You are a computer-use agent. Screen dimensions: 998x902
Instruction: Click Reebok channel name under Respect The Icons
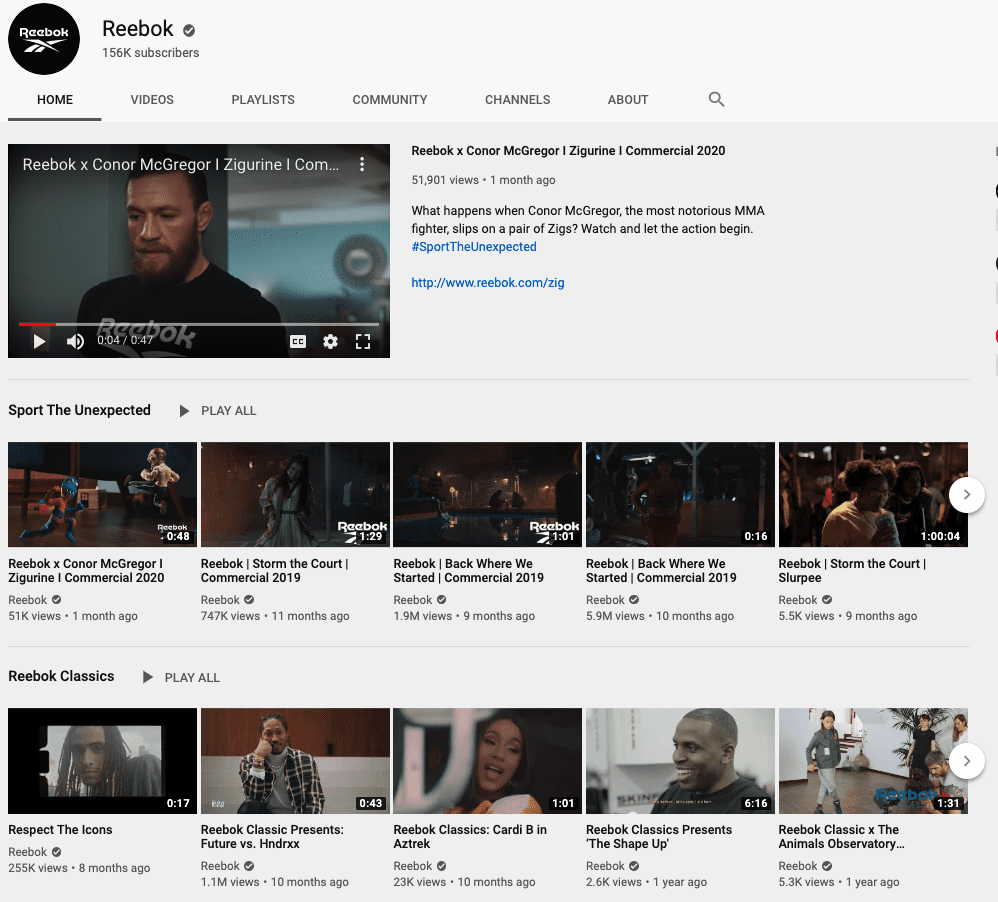(x=27, y=852)
